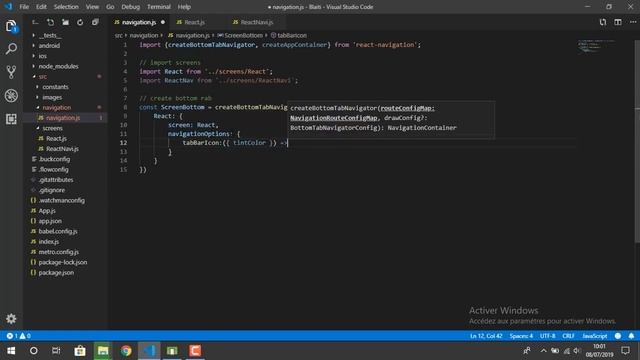Open the Terminal menu
The height and width of the screenshot is (360, 640).
pos(159,7)
